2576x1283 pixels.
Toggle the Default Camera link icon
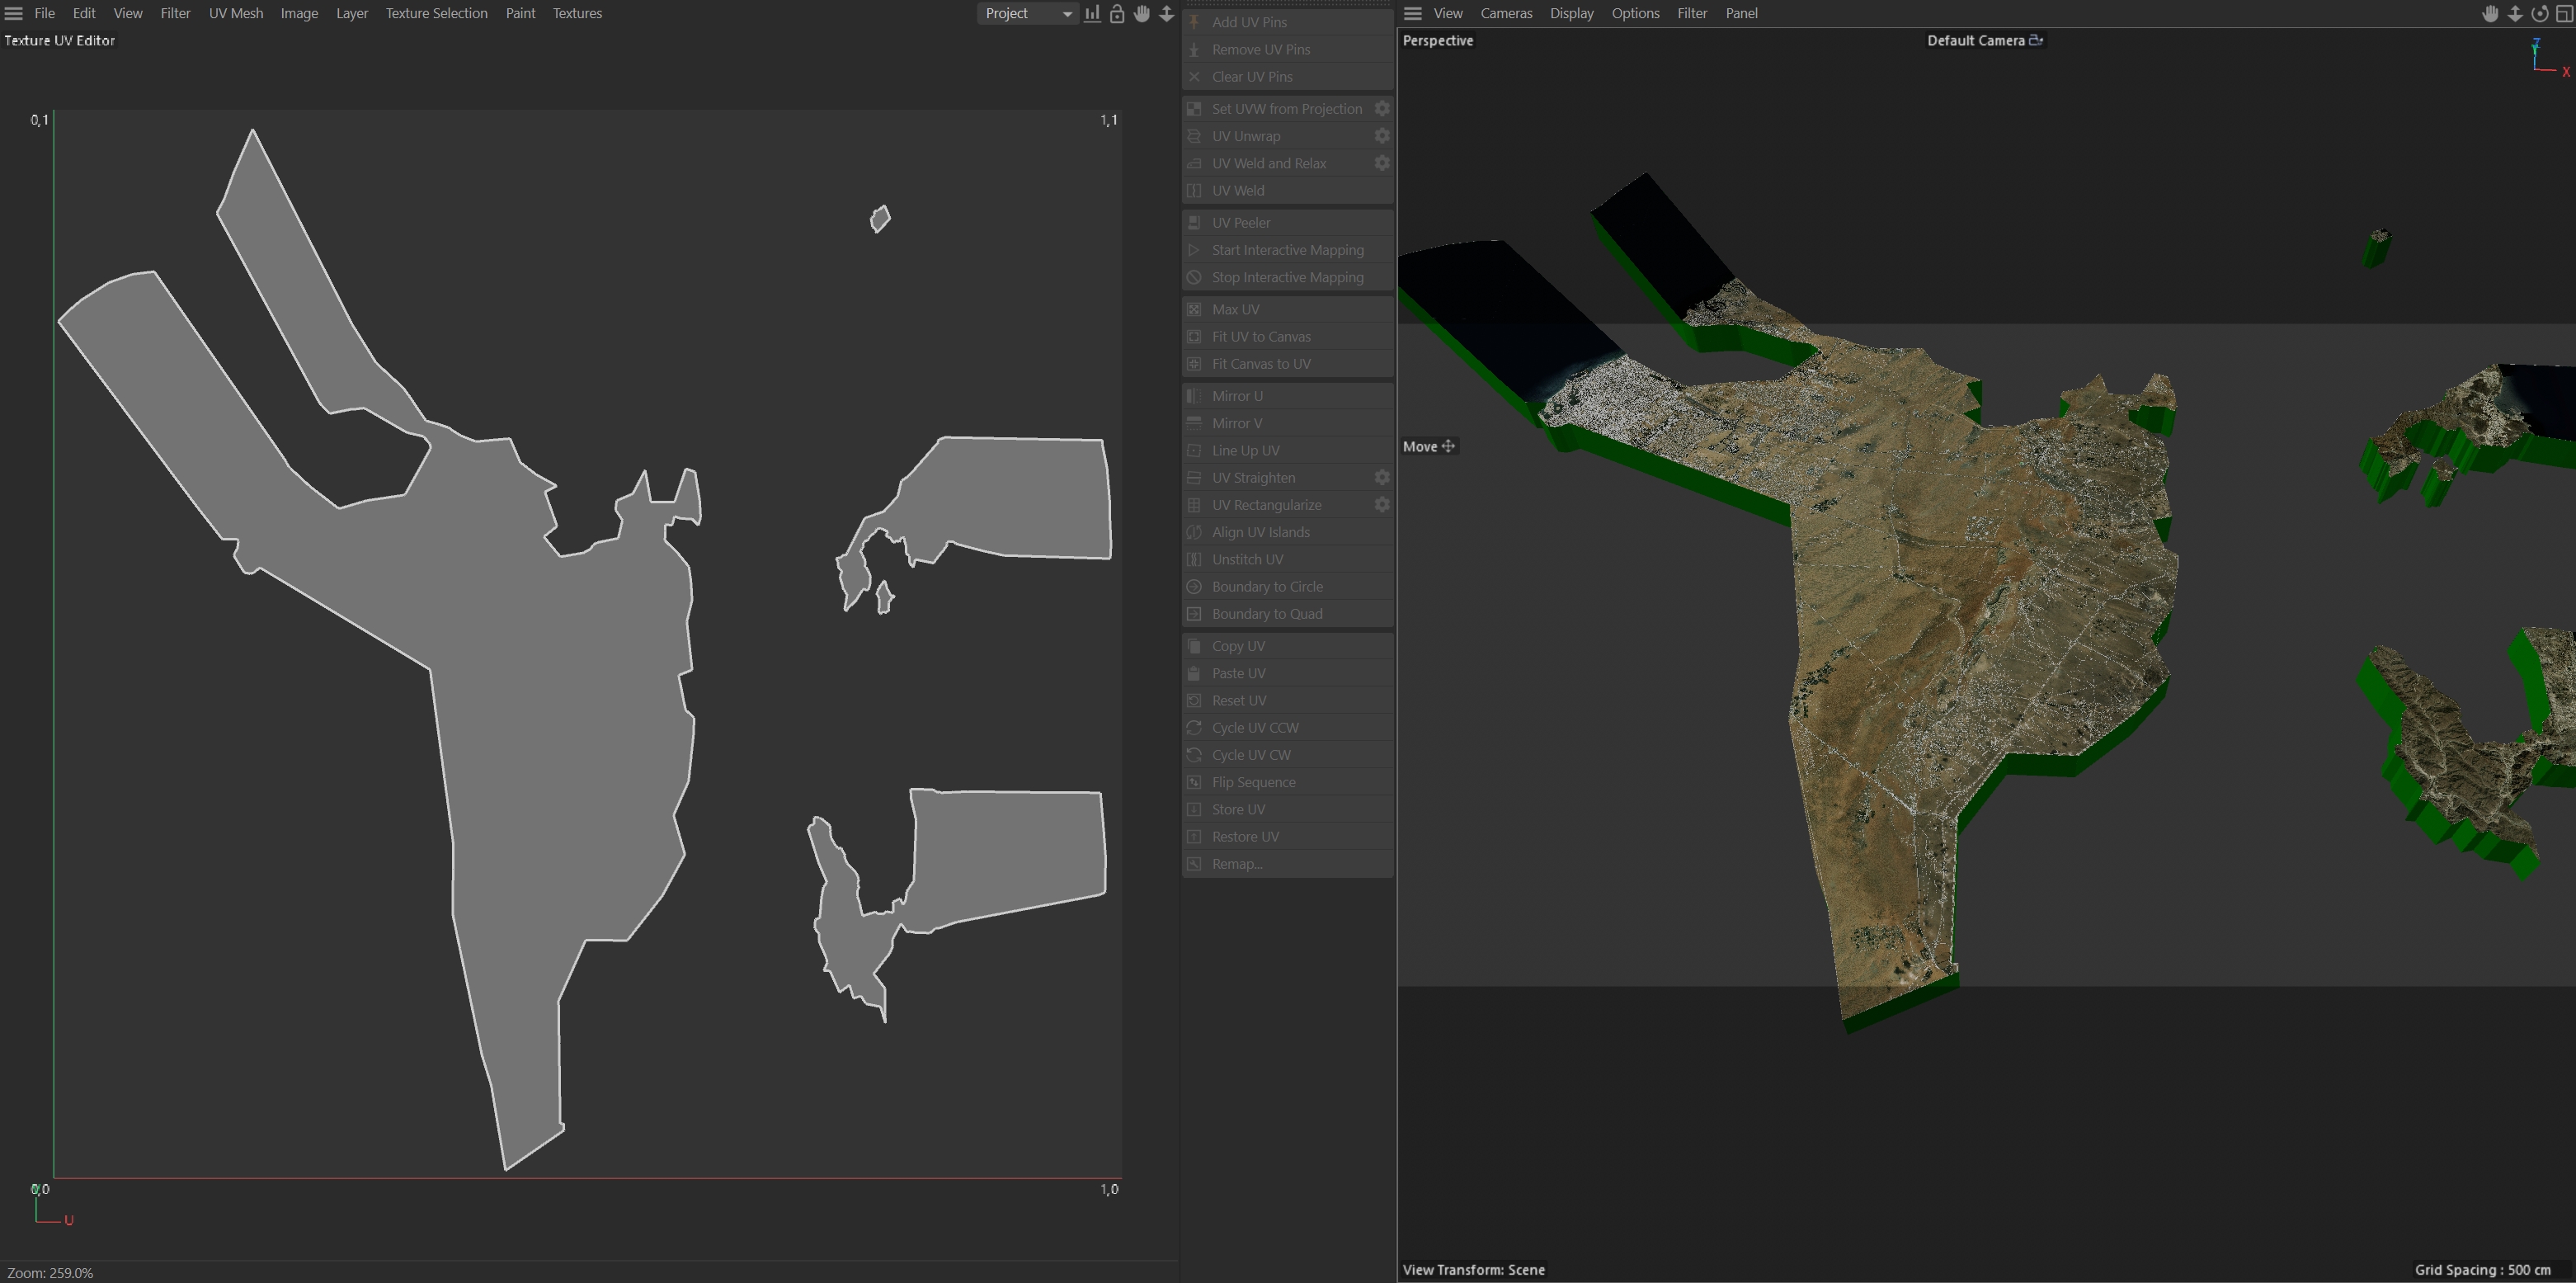[x=2036, y=40]
